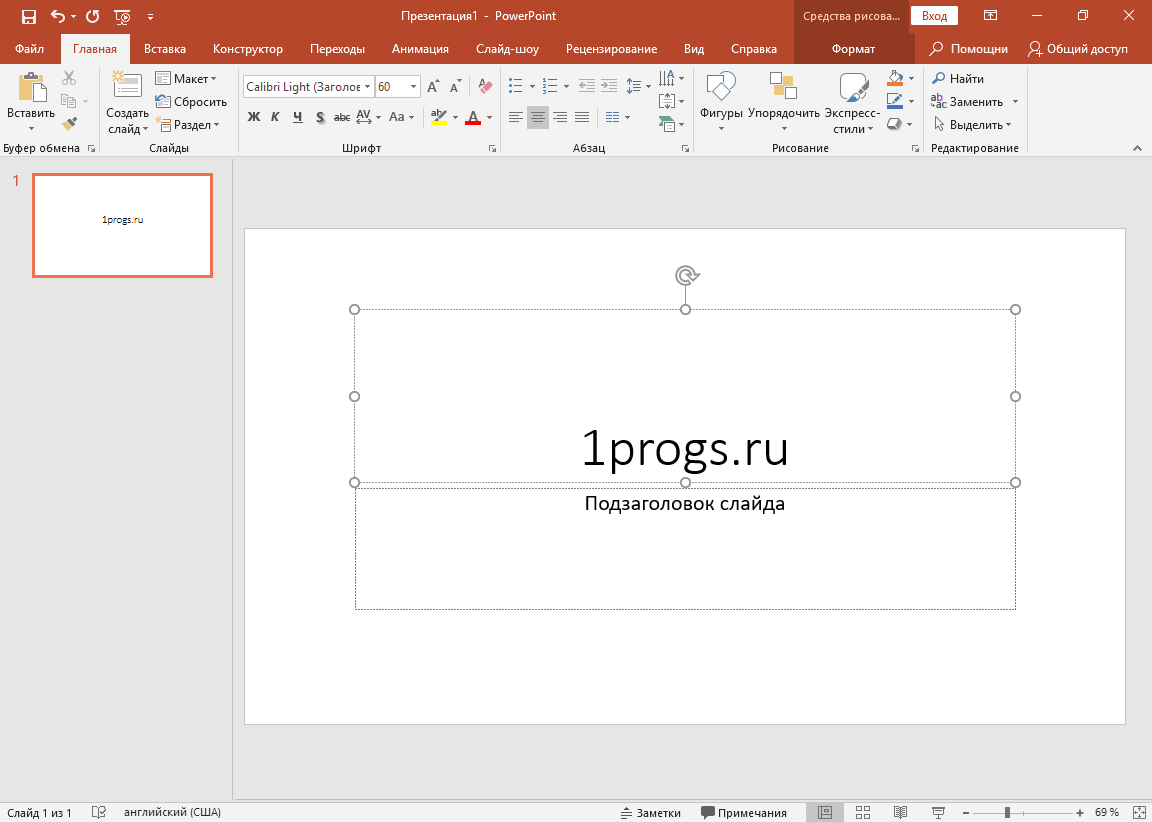
Task: Open the font size dropdown
Action: pos(413,87)
